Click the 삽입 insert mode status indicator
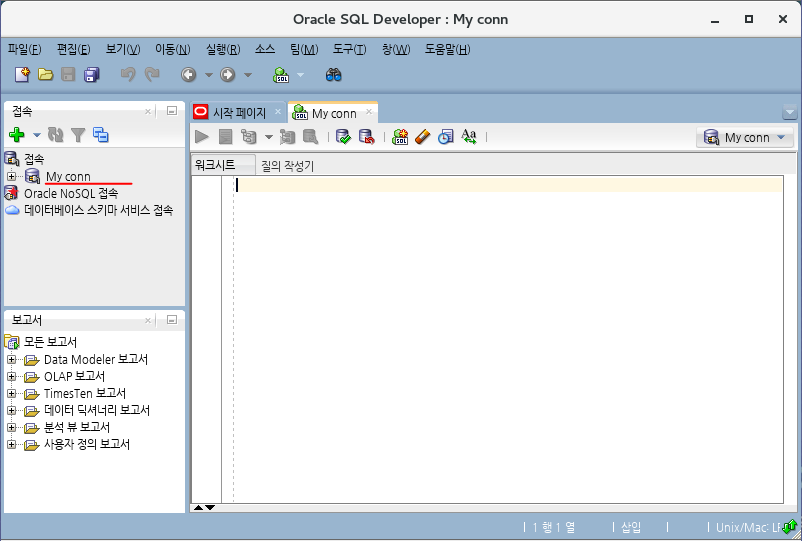This screenshot has width=802, height=541. (631, 527)
